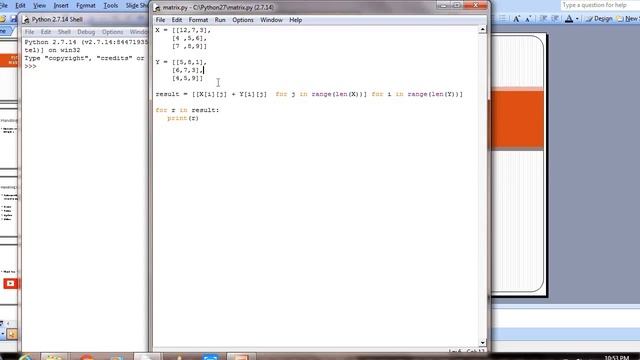The height and width of the screenshot is (360, 640).
Task: Open the Debug menu in Python Shell window
Action: click(x=86, y=32)
